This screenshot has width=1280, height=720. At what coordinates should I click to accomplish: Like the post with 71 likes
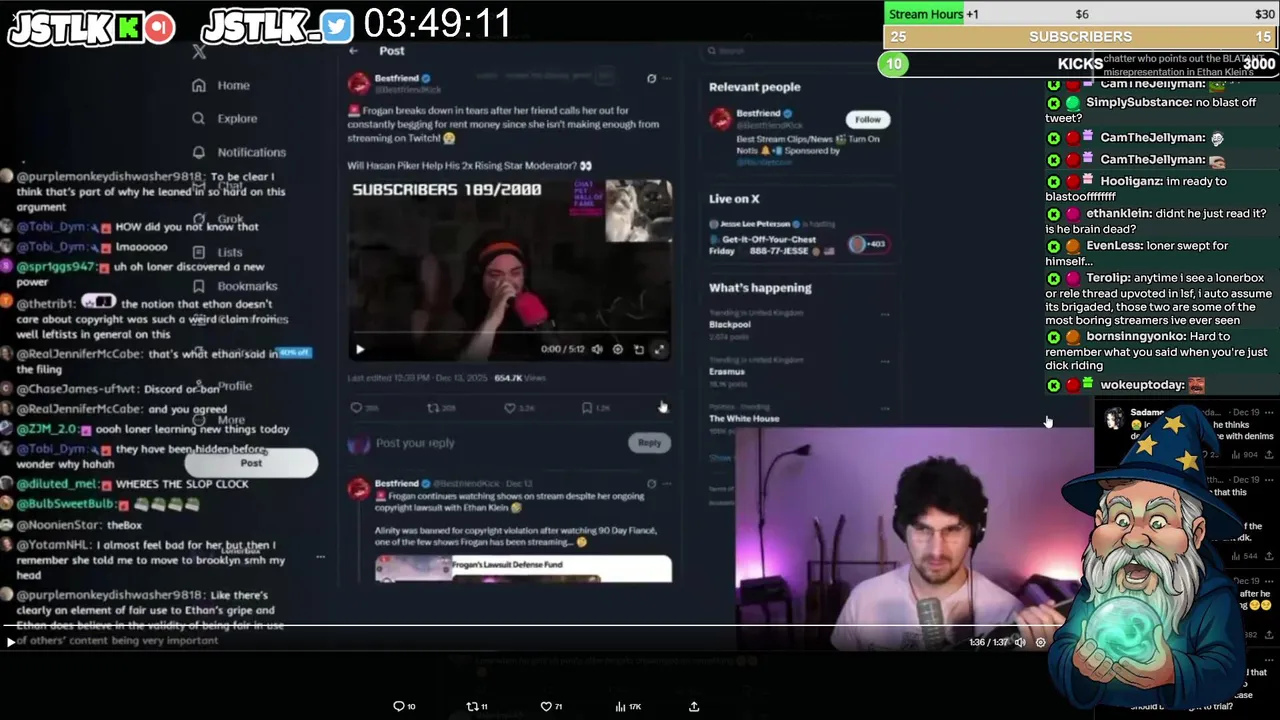pos(546,706)
